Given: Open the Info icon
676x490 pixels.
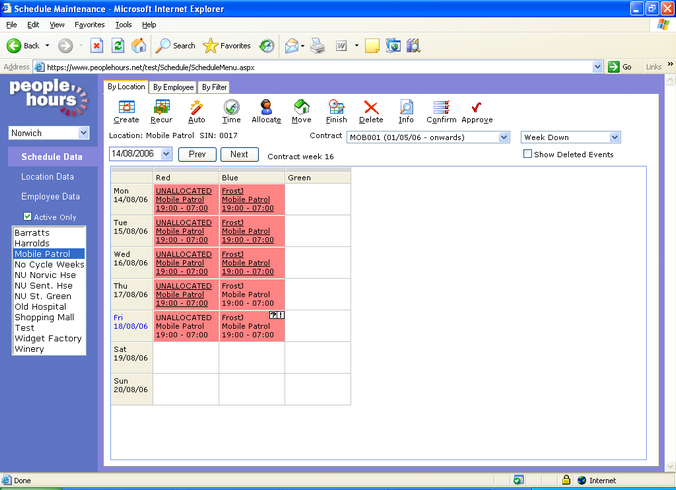Looking at the screenshot, I should pos(406,107).
